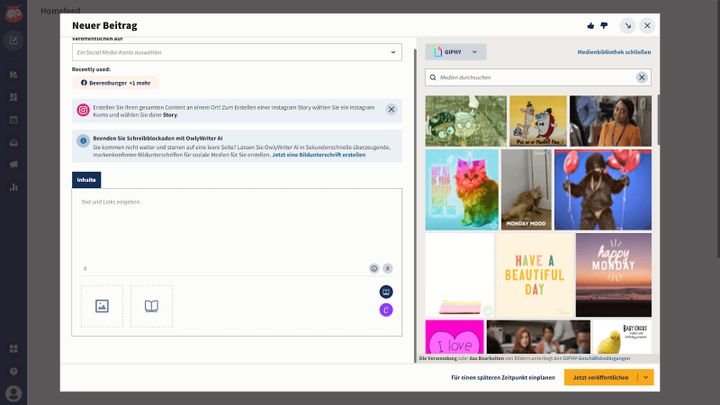Viewport: 720px width, 405px height.
Task: Open the GIPHY-Geschäftsbedingungen link
Action: pyautogui.click(x=596, y=358)
